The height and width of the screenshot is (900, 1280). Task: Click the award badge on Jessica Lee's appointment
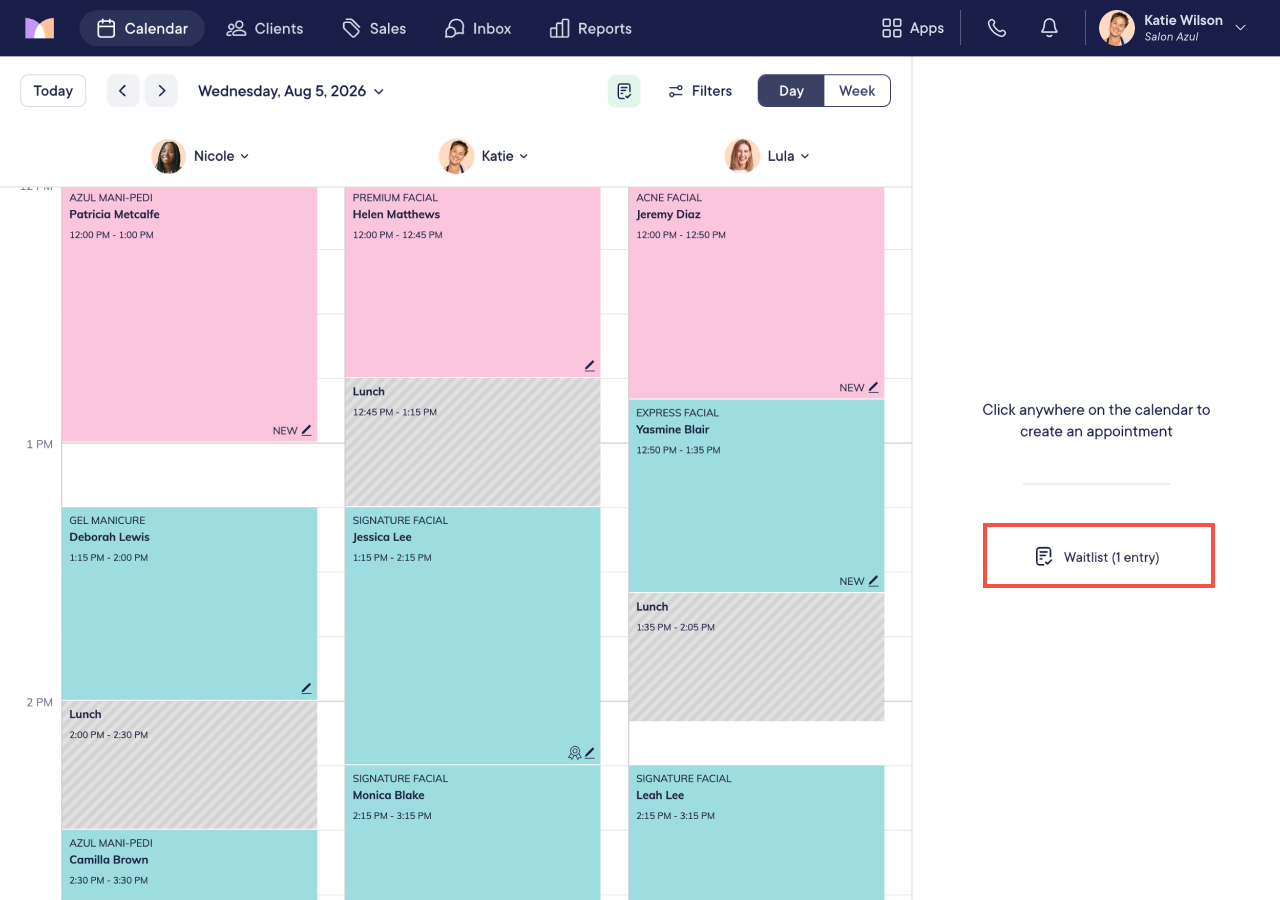coord(575,753)
